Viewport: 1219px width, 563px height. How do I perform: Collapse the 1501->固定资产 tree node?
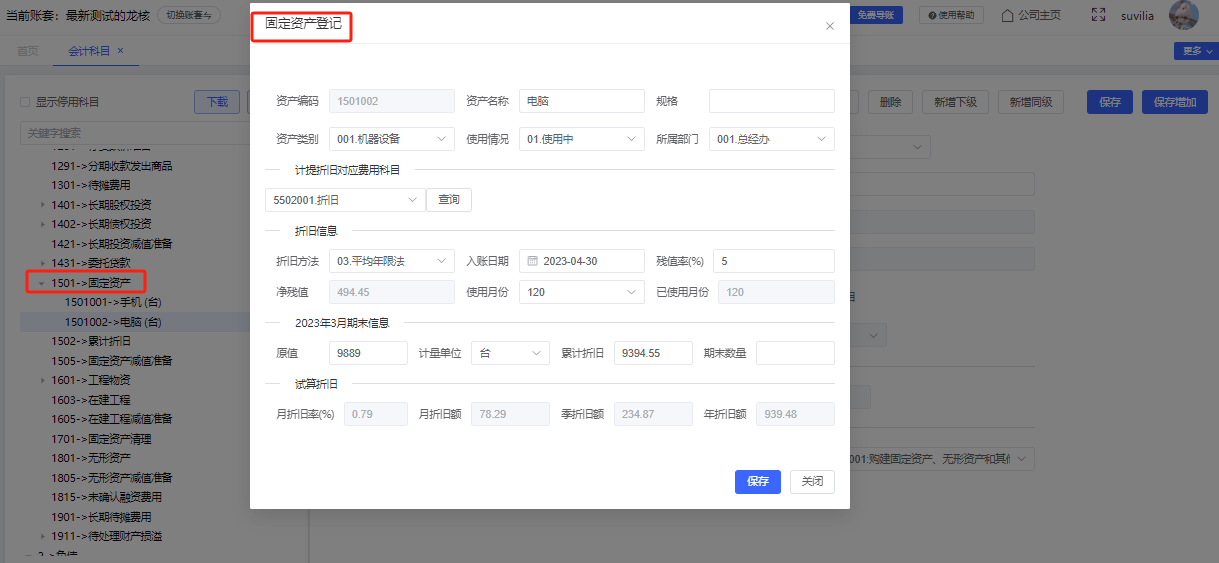(x=42, y=283)
